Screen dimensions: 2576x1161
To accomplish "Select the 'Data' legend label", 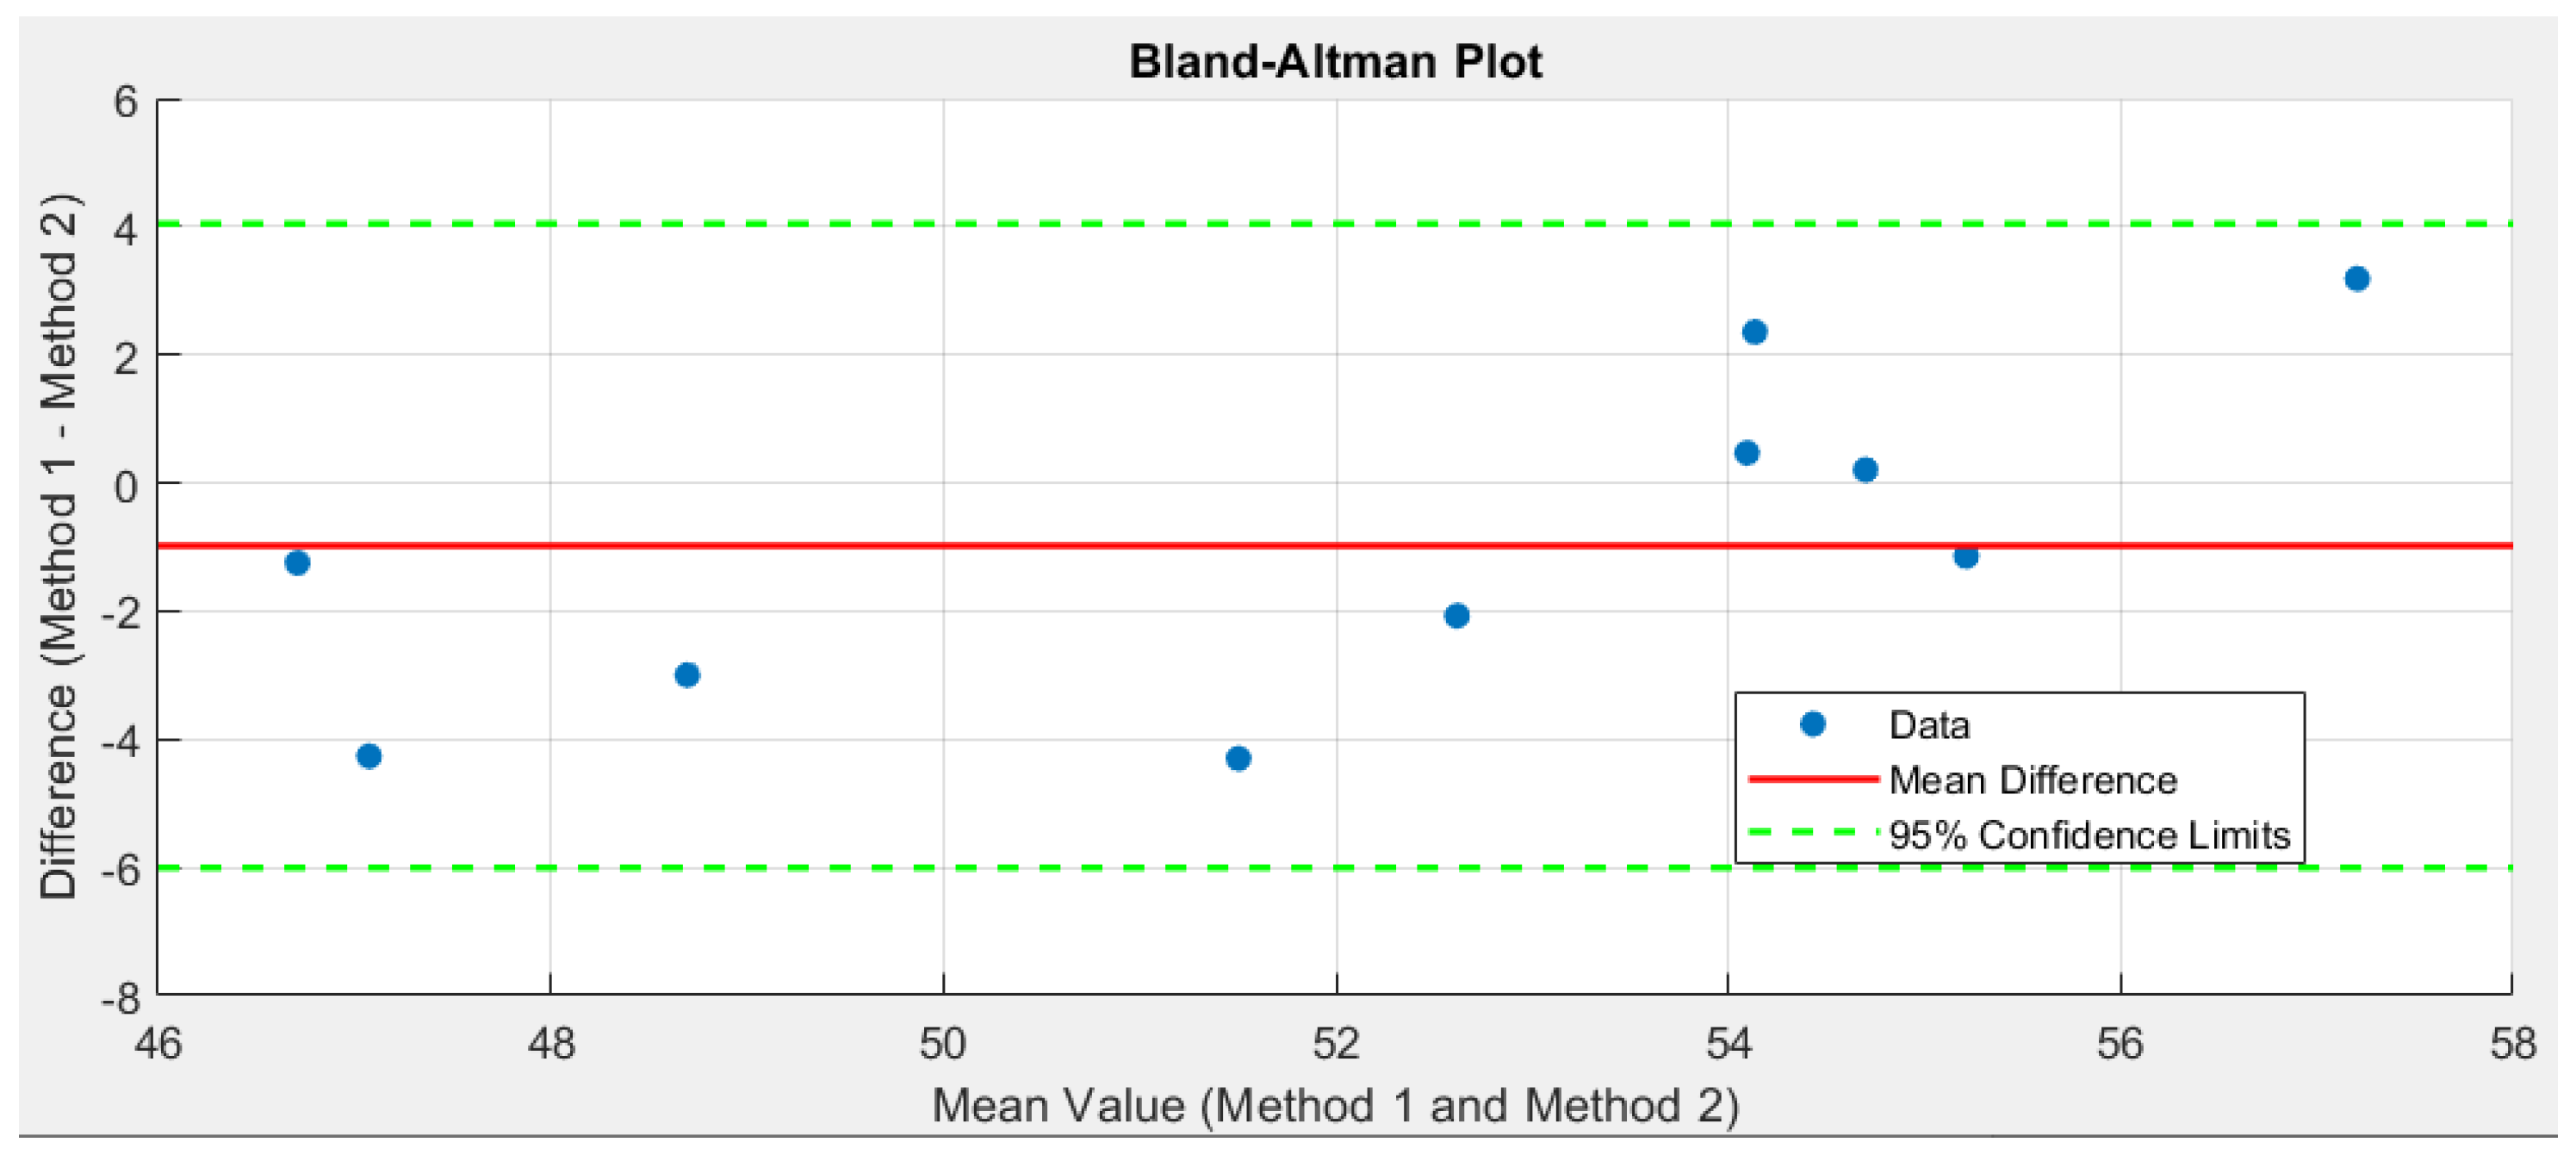I will [x=1929, y=725].
